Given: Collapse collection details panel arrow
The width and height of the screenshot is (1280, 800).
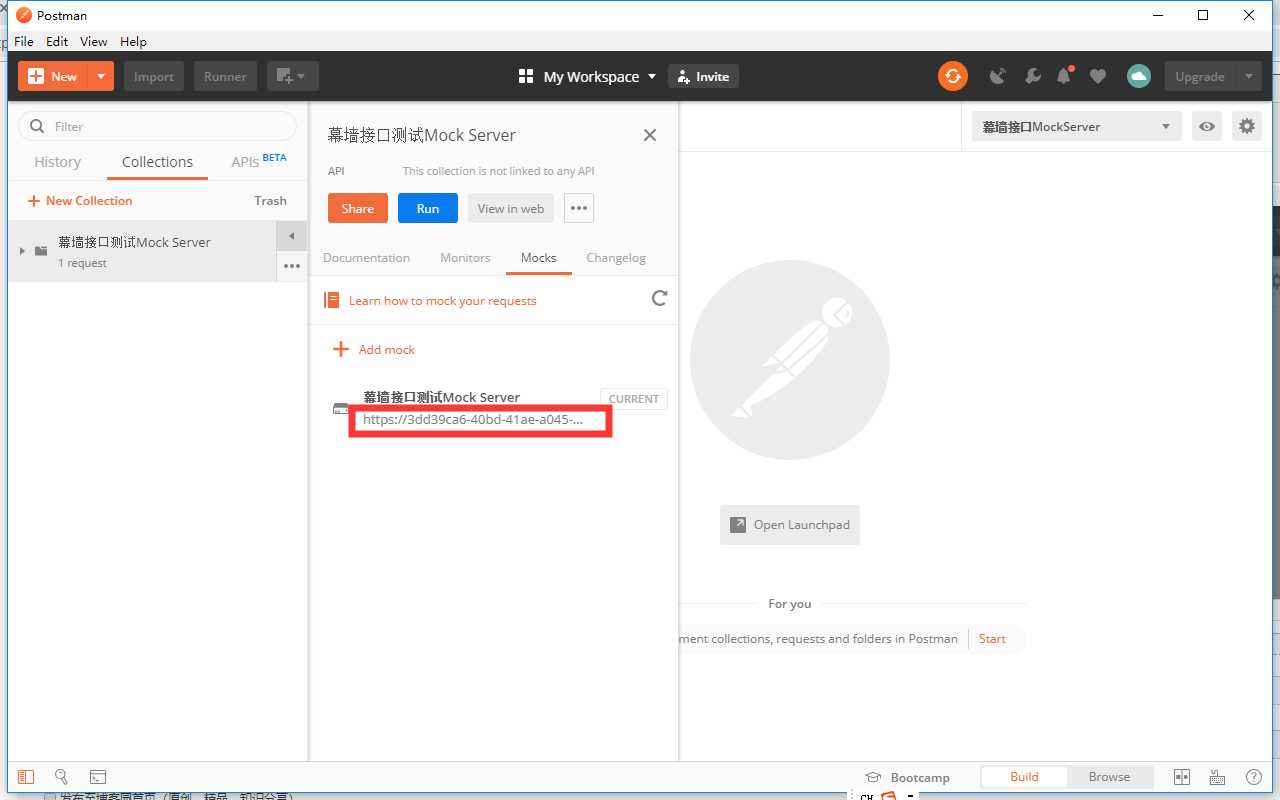Looking at the screenshot, I should (291, 236).
